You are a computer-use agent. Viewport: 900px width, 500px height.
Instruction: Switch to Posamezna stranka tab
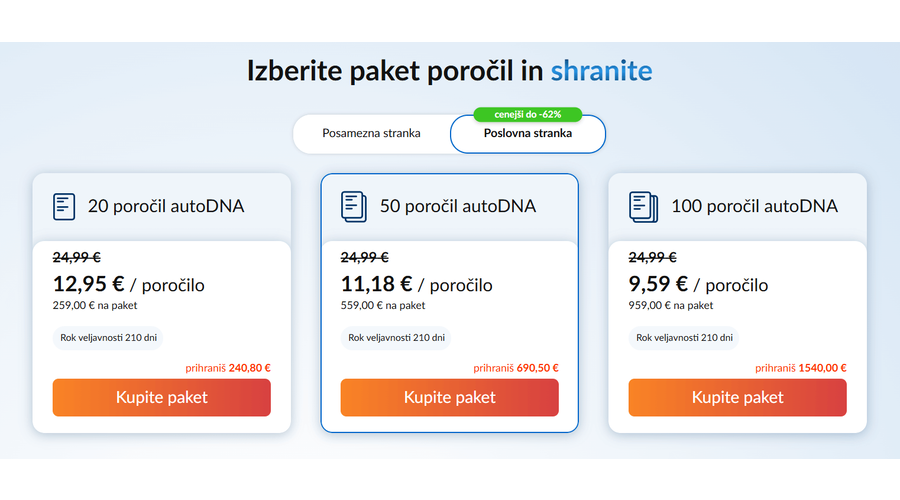(x=371, y=133)
